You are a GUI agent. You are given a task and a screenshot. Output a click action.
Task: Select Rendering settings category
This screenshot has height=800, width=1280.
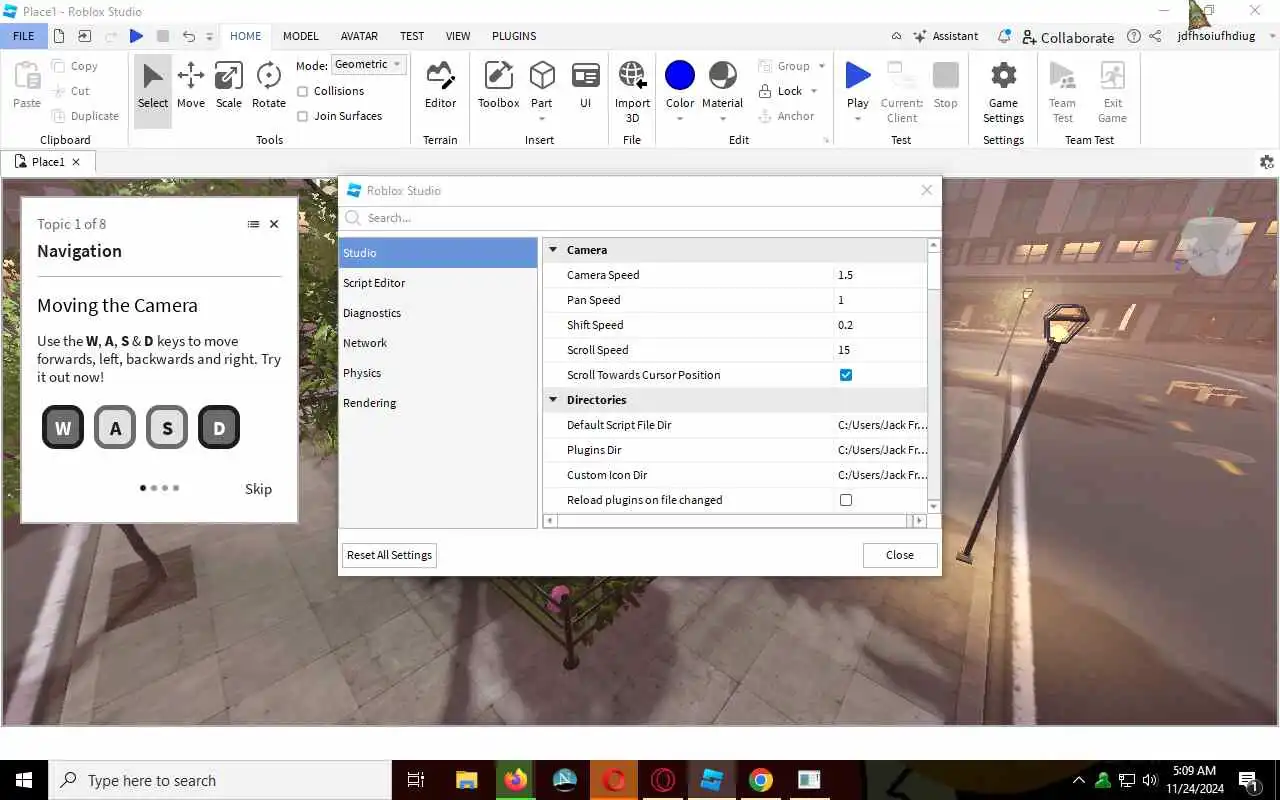438,403
